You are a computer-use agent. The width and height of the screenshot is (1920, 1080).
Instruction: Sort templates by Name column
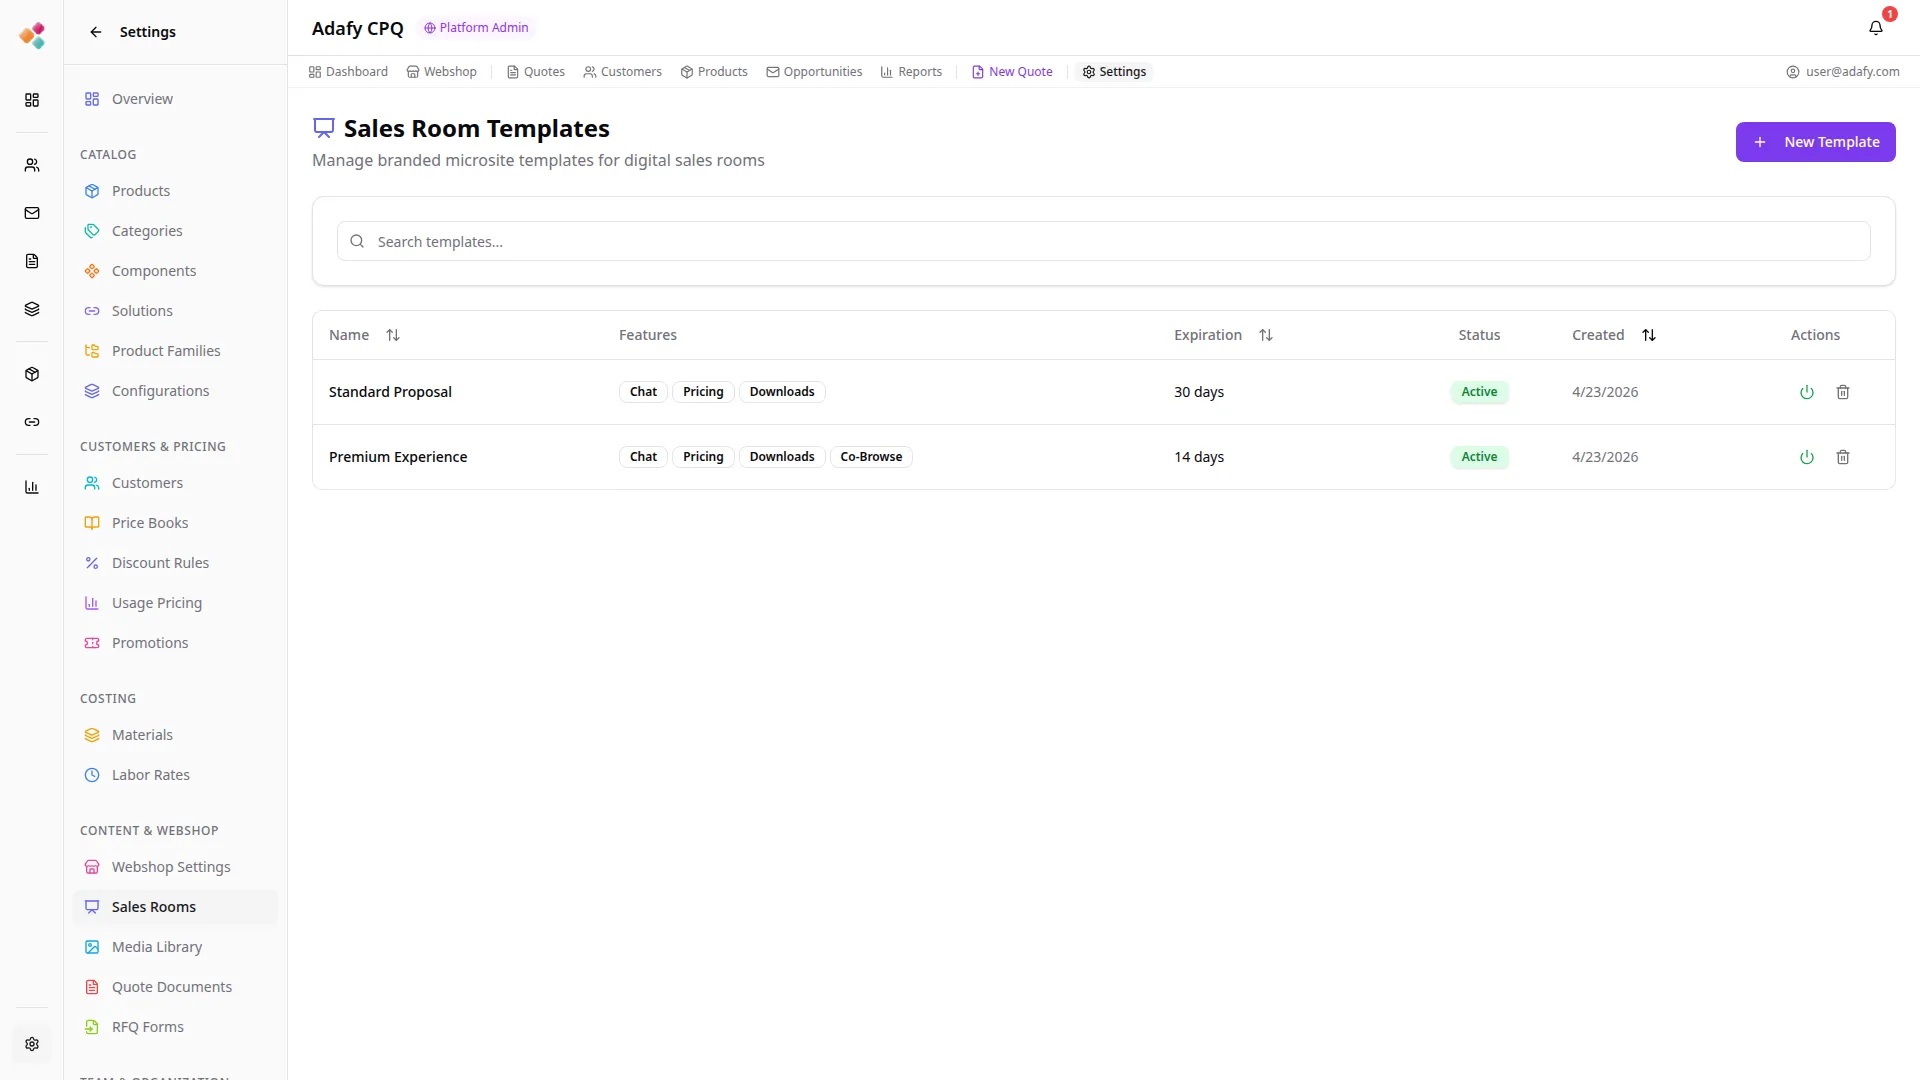393,335
